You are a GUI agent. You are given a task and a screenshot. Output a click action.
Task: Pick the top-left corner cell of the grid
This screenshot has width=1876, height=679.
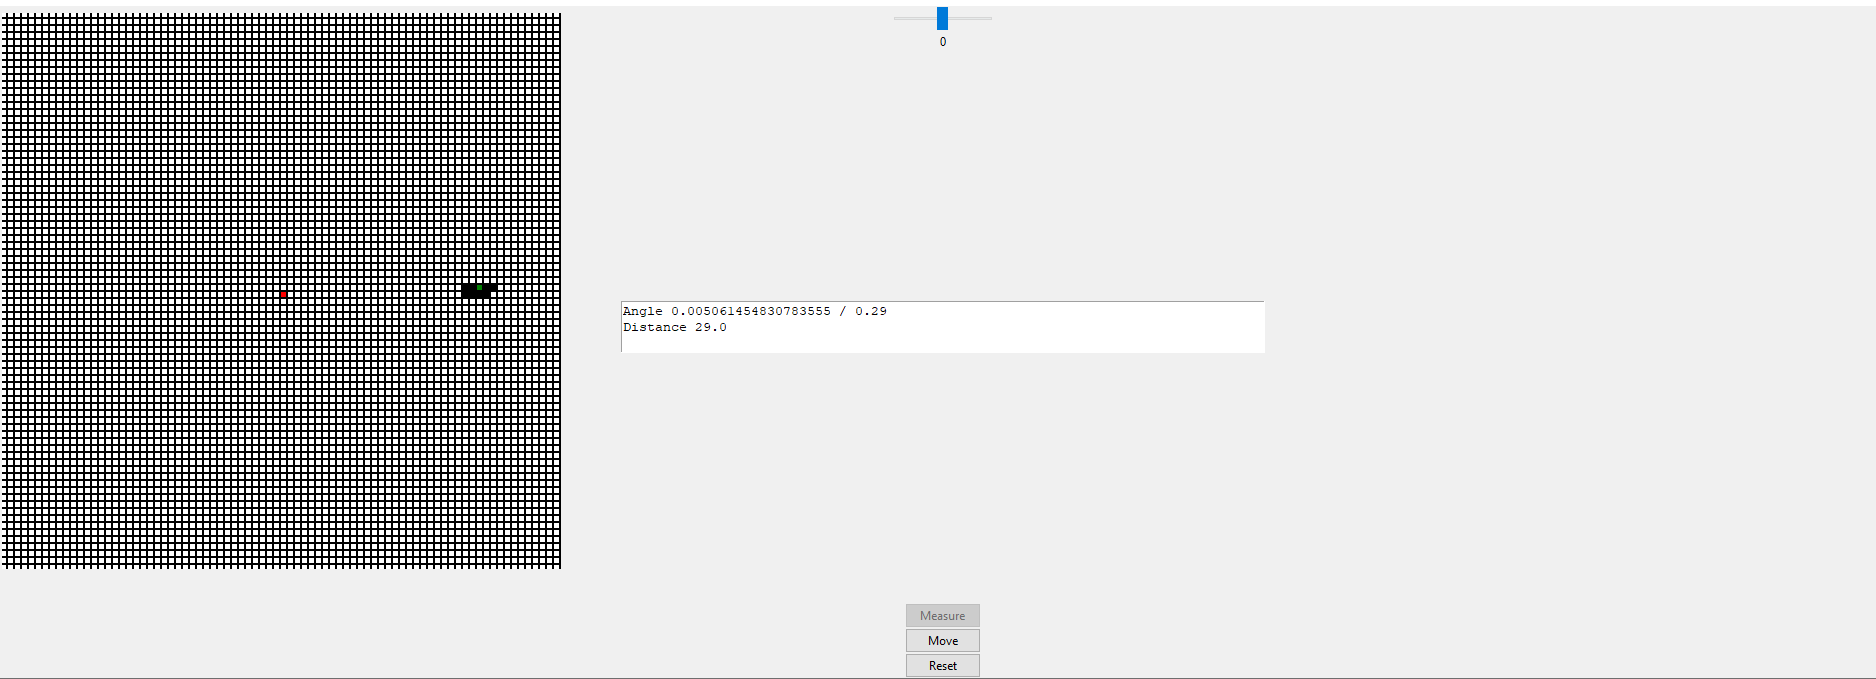click(x=4, y=15)
